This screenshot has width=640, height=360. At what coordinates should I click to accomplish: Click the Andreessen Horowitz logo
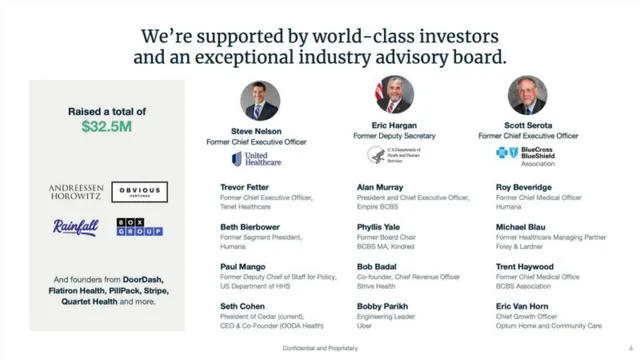click(x=76, y=192)
